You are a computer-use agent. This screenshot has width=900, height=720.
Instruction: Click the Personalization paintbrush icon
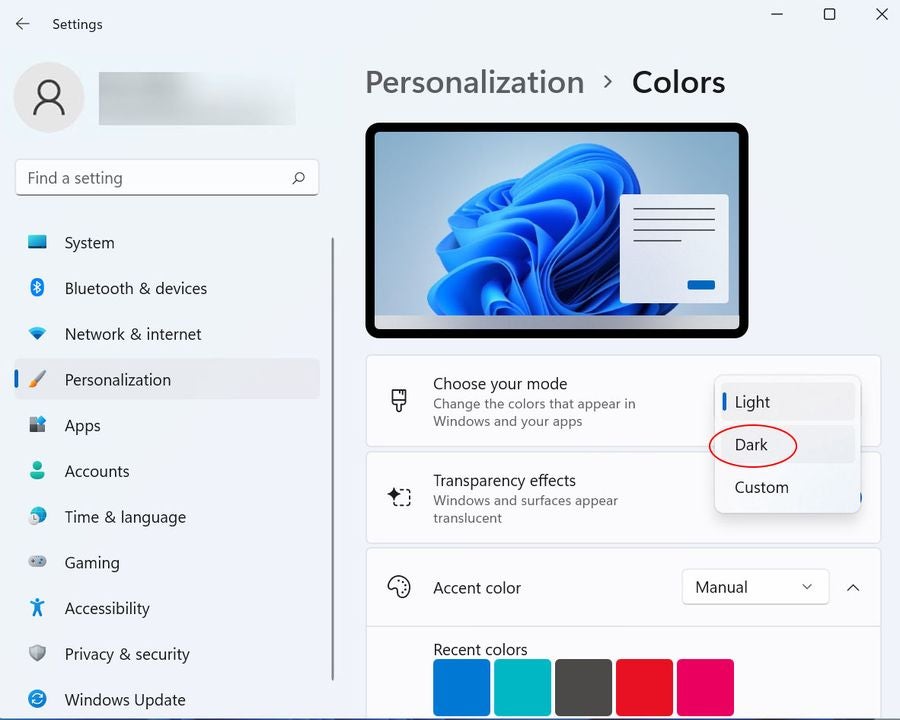pyautogui.click(x=37, y=379)
